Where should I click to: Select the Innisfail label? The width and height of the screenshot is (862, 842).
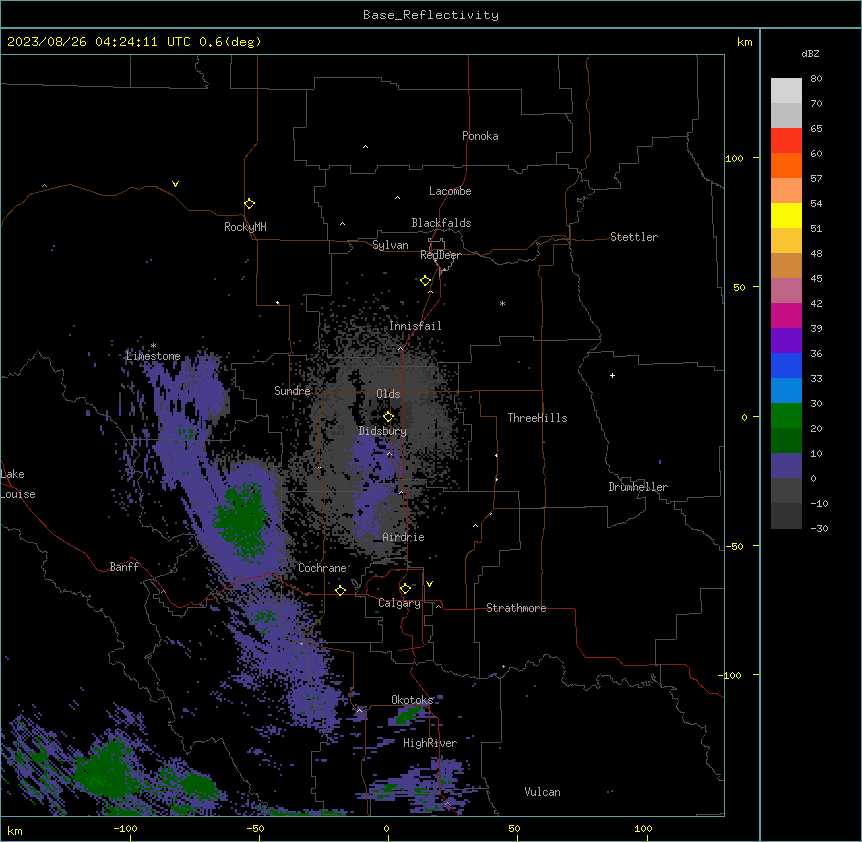[415, 326]
